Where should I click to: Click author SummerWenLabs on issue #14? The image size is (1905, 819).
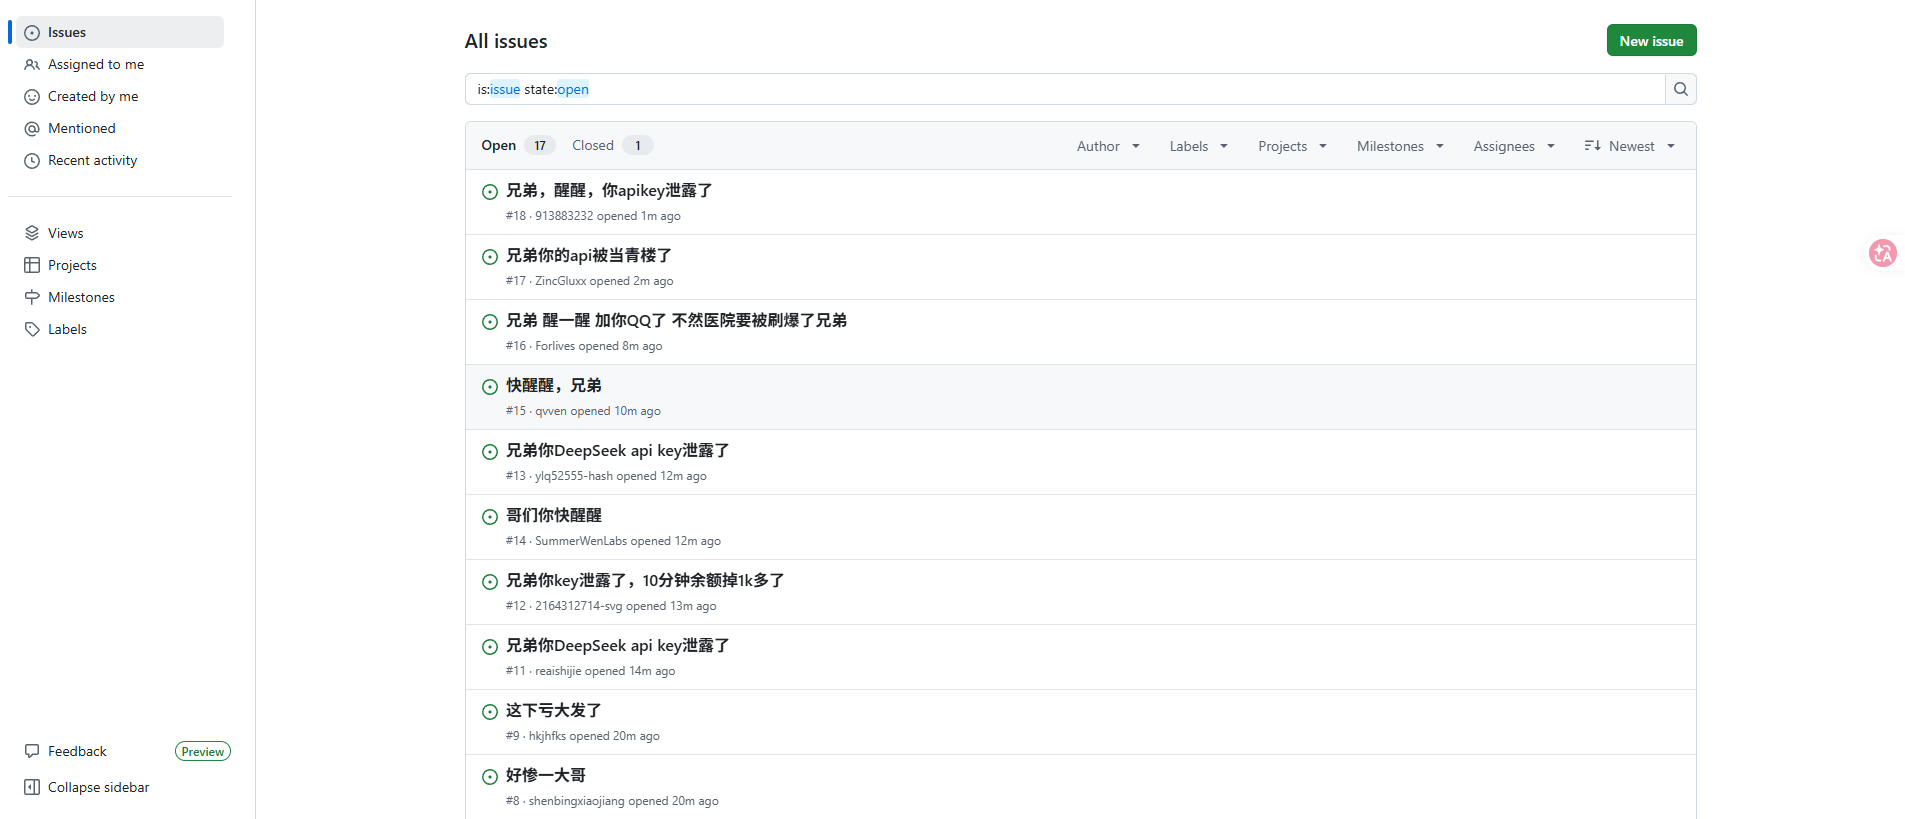coord(581,541)
